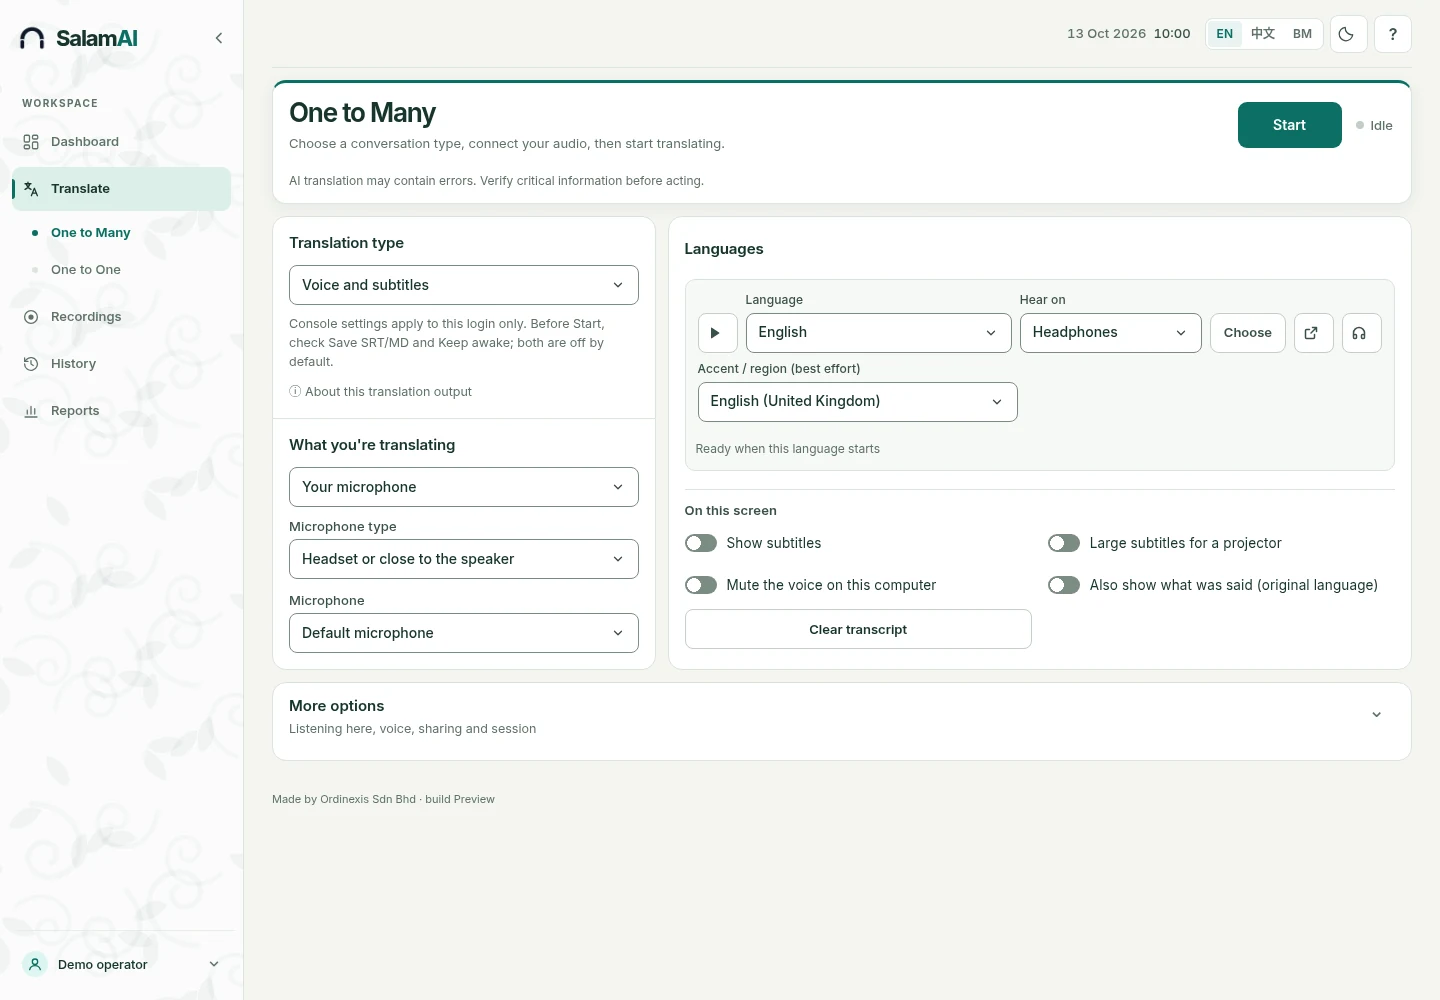
Task: Click the Clear transcript button
Action: [x=858, y=629]
